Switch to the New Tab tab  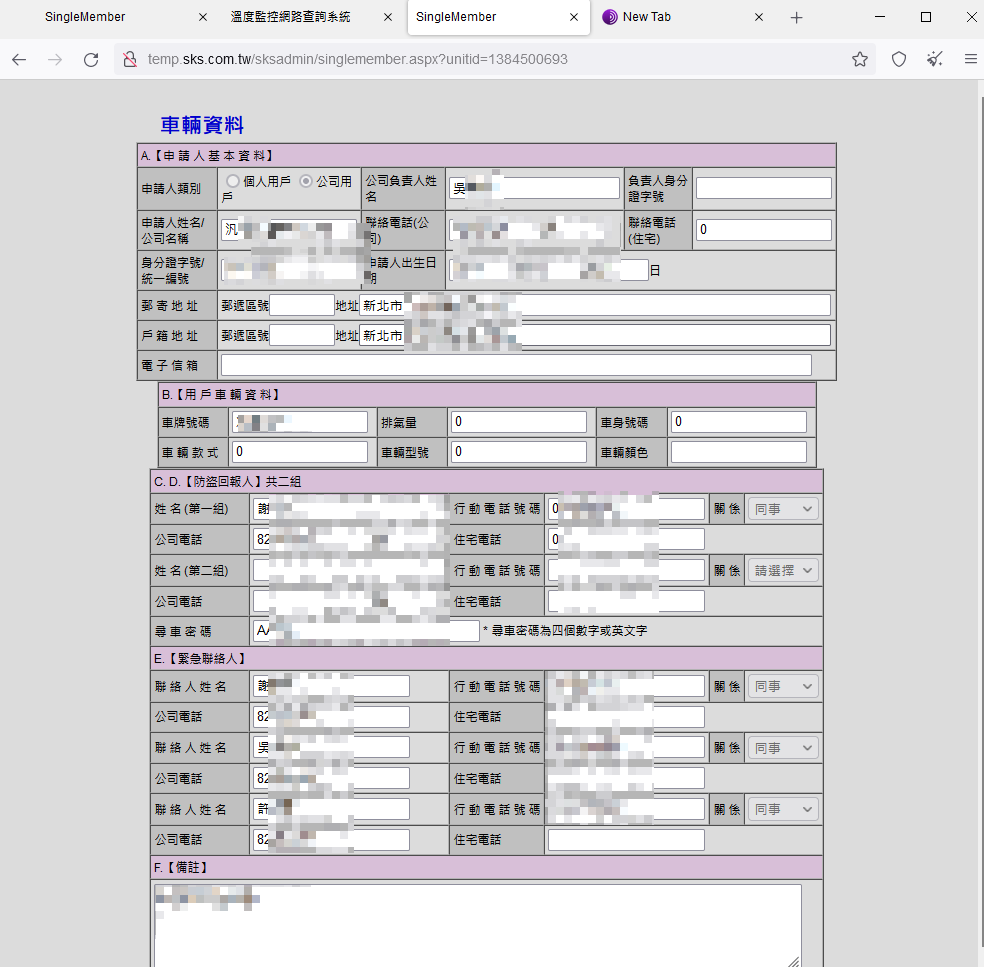click(x=681, y=17)
